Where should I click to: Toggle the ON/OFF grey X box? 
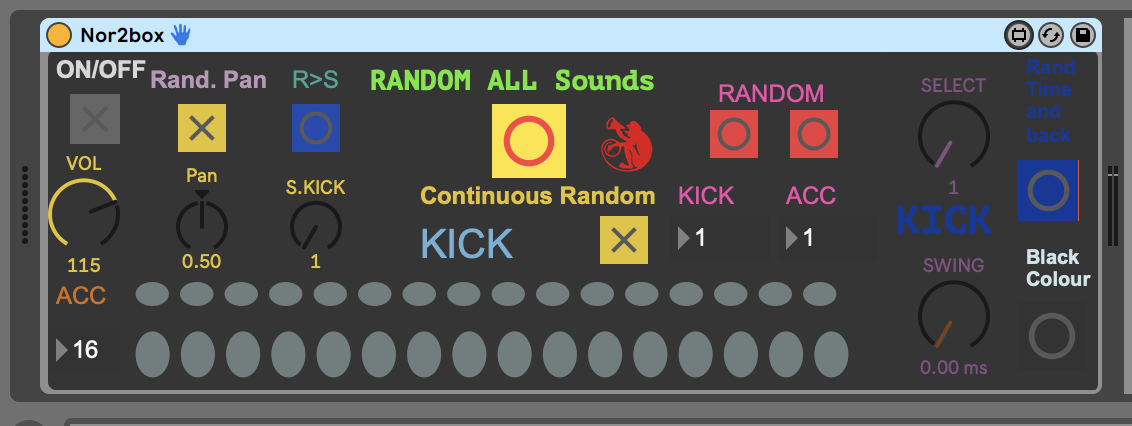pyautogui.click(x=95, y=119)
